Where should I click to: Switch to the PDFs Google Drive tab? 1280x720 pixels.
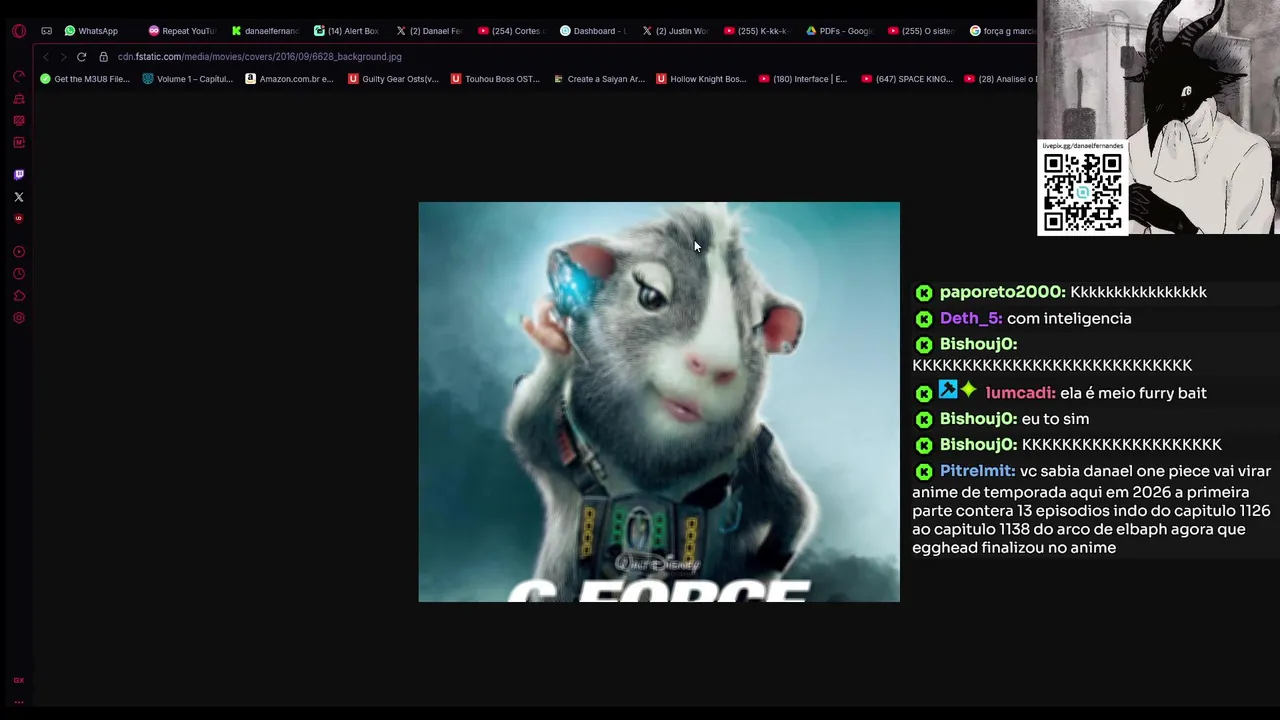(839, 31)
